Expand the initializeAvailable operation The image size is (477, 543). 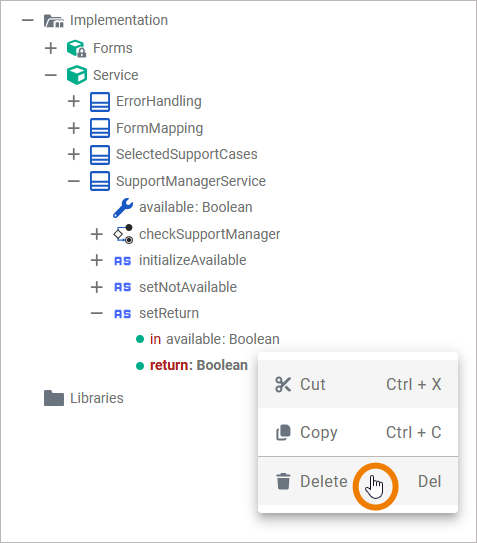[97, 260]
